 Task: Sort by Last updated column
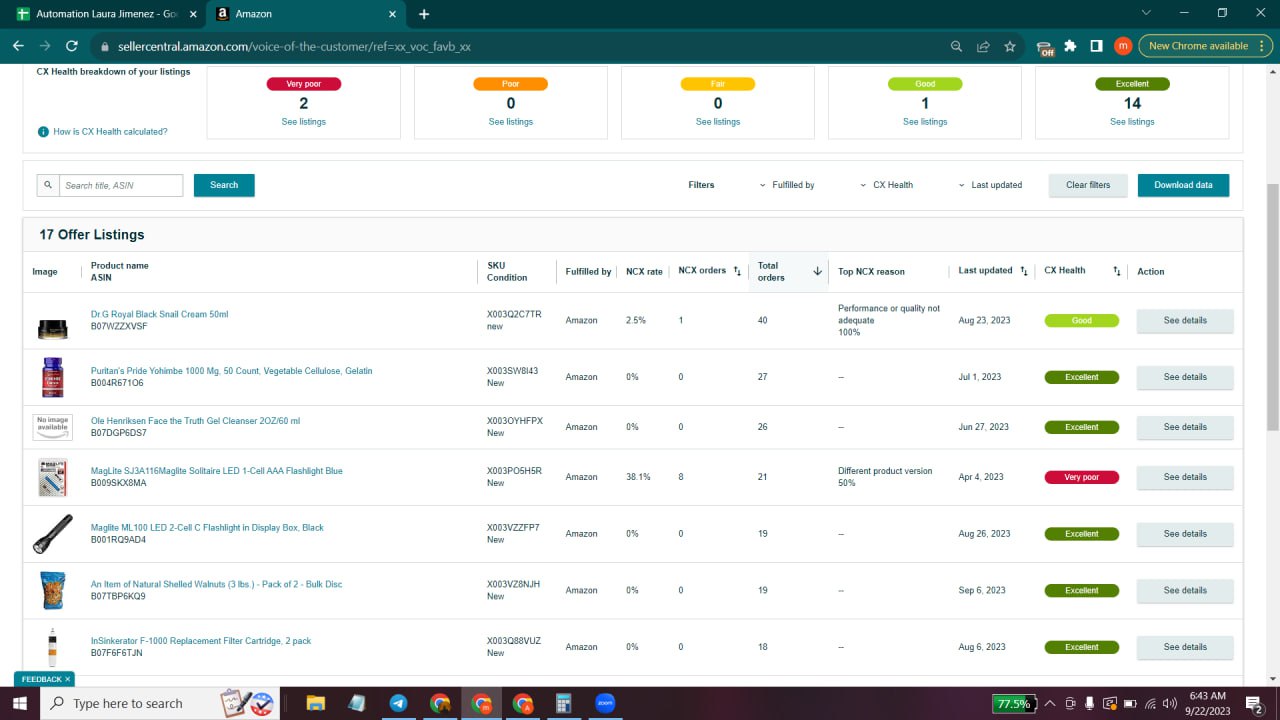(1024, 271)
